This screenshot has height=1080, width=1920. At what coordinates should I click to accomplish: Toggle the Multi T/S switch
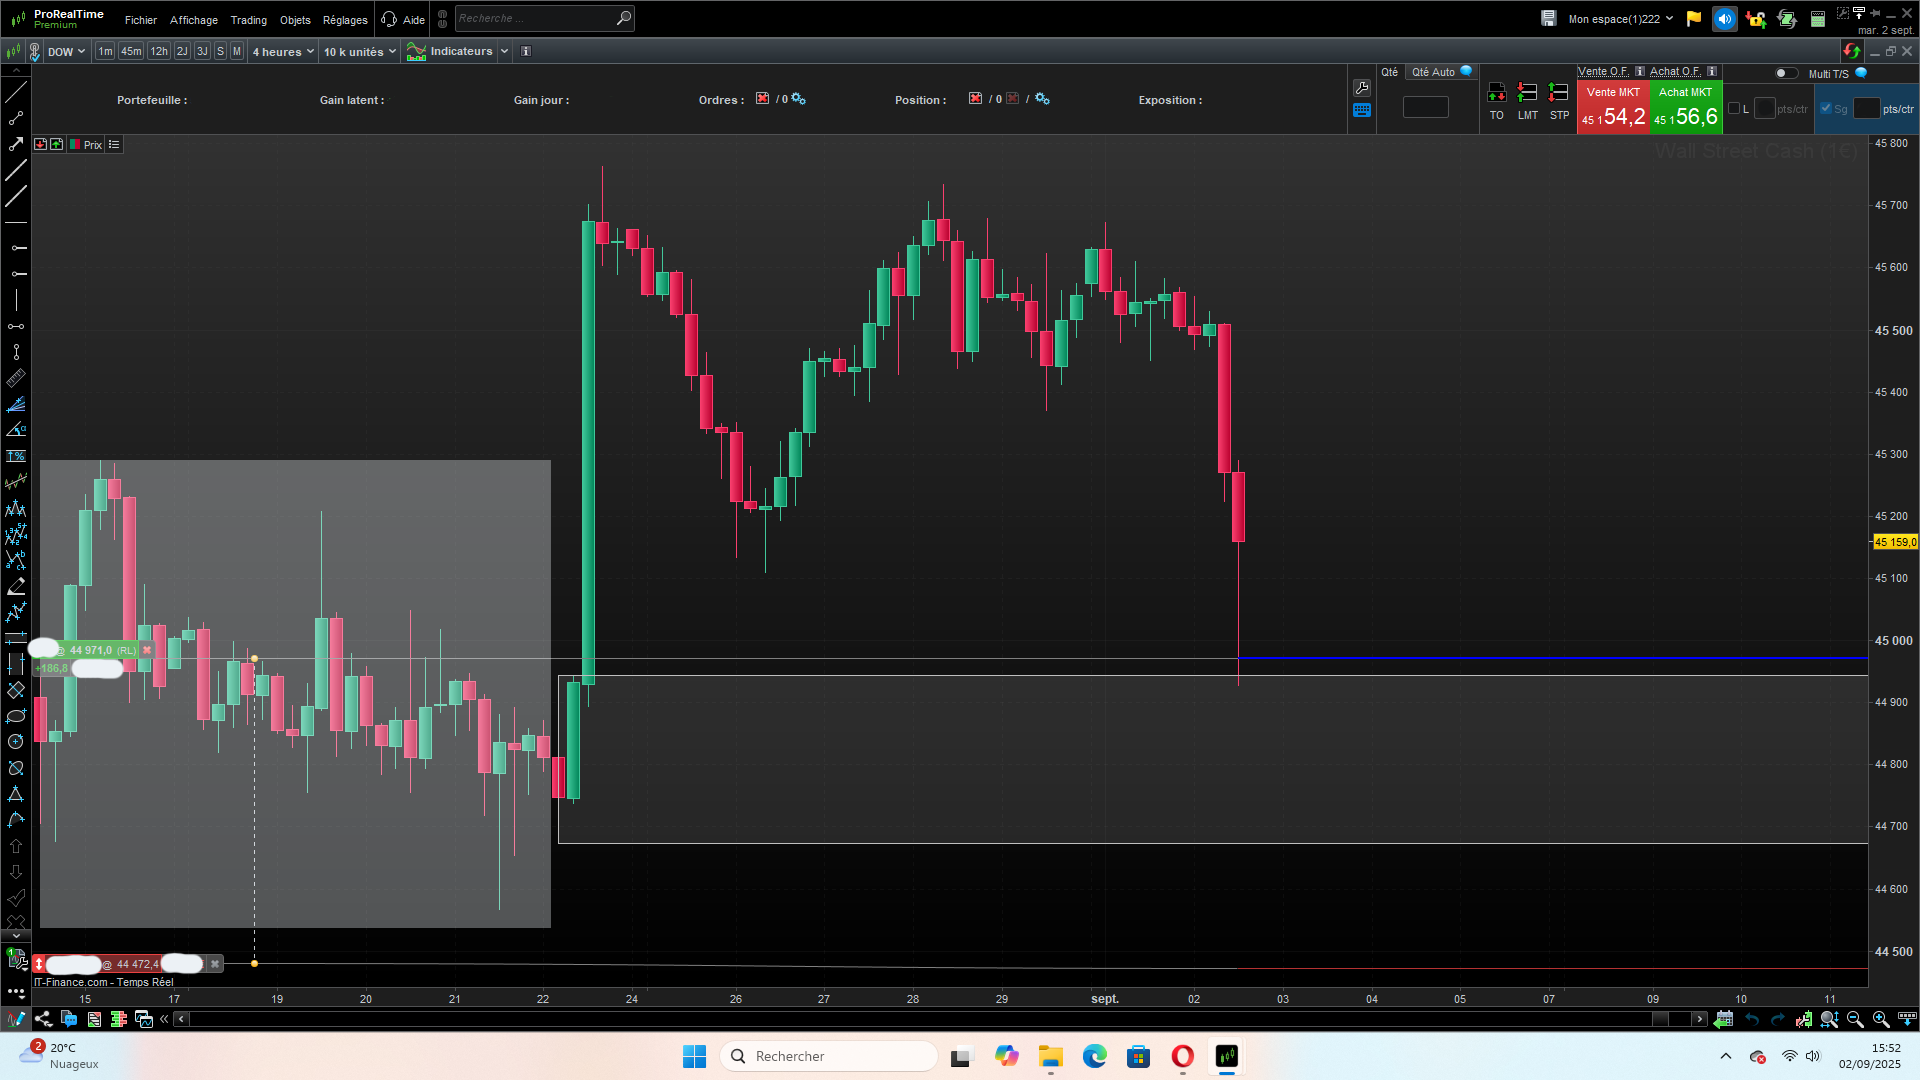[1785, 73]
